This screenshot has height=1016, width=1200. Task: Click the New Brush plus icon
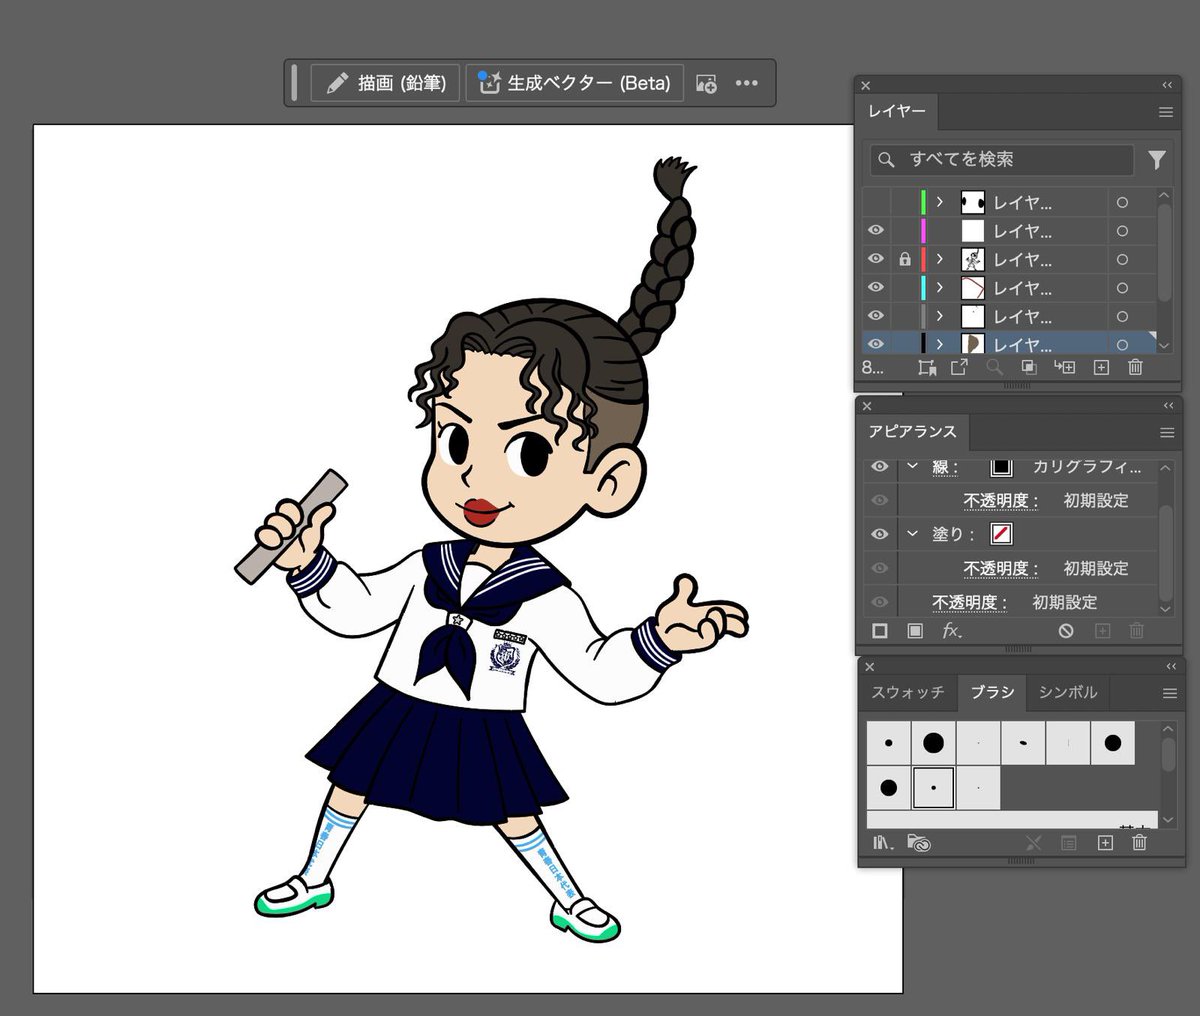pos(1105,843)
